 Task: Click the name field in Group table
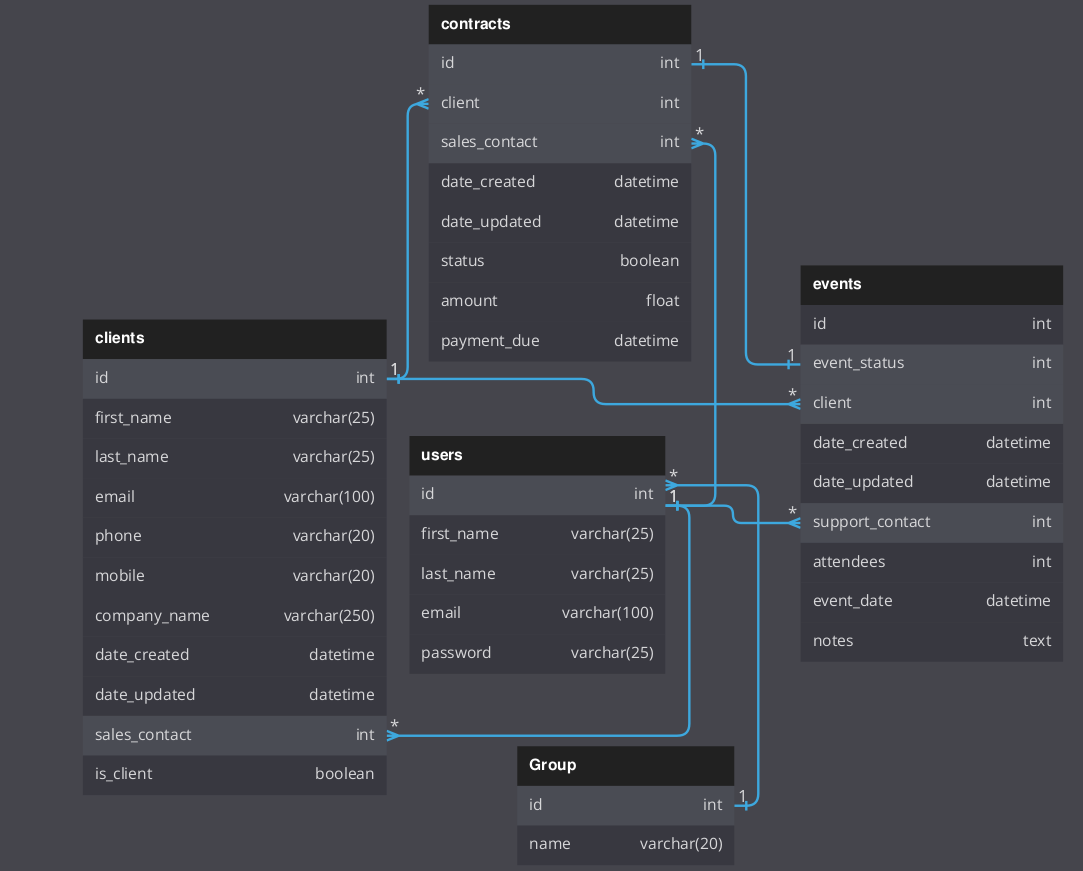625,844
